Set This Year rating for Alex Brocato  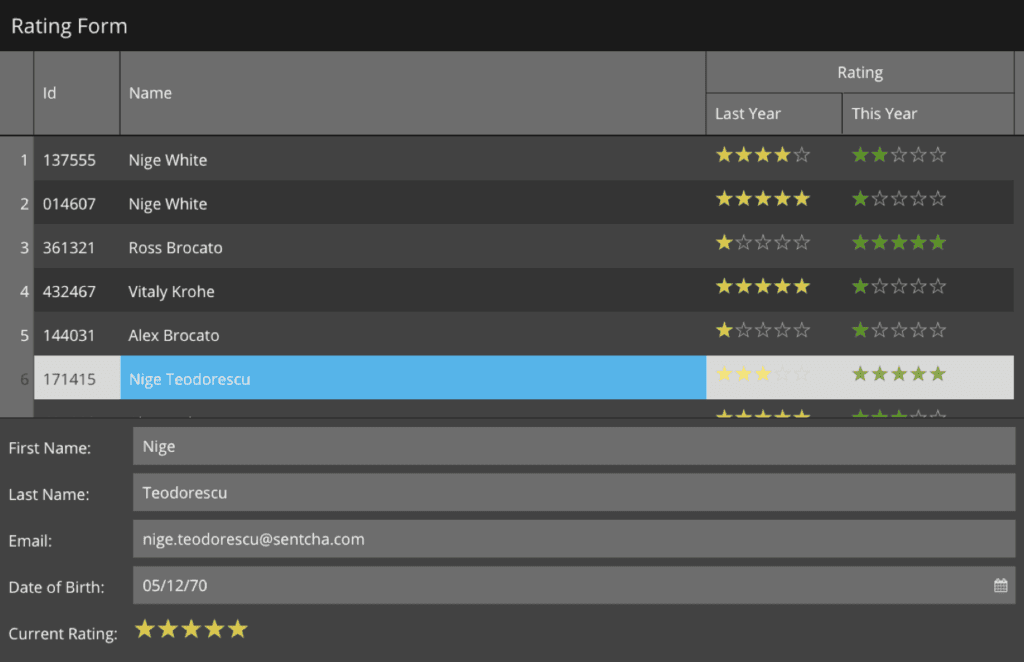coord(899,330)
